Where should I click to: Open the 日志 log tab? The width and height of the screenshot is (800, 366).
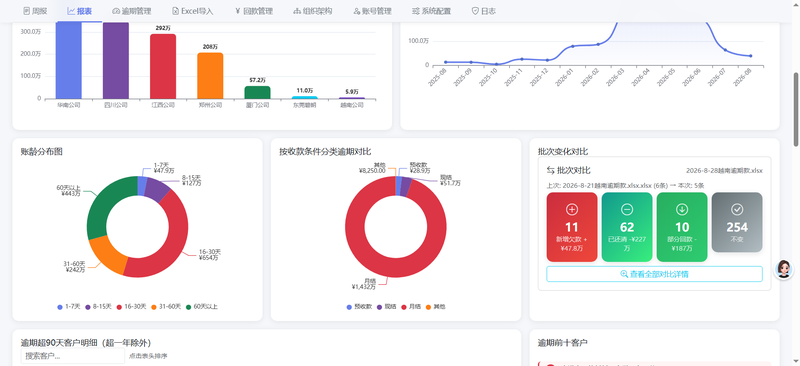pos(483,11)
